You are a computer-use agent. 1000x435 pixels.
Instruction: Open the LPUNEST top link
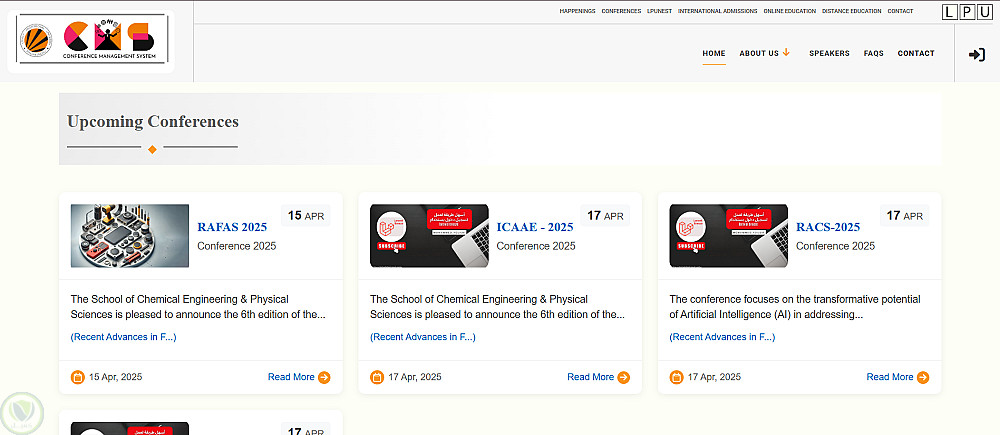pyautogui.click(x=659, y=11)
